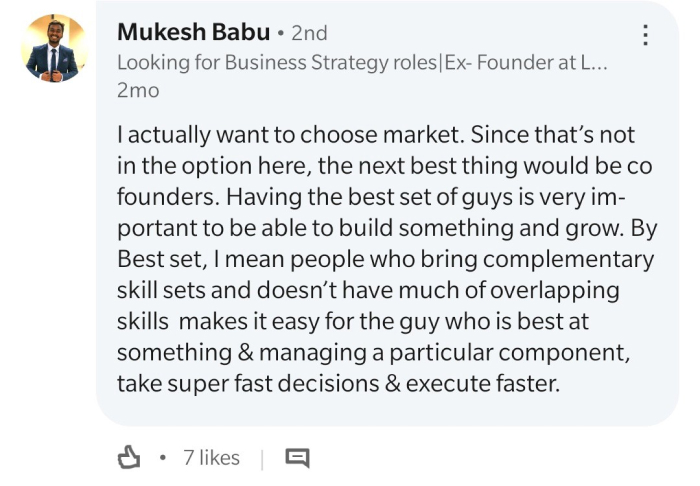Screen dimensions: 700x486
Task: Click the line 'something & managing a particular component'
Action: point(374,353)
